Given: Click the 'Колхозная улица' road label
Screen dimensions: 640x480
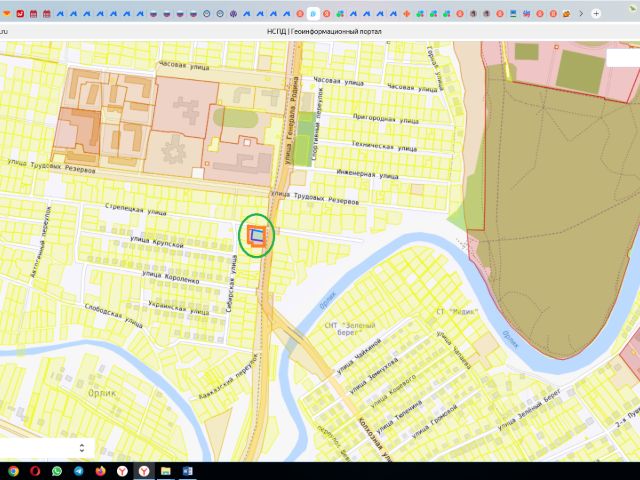Looking at the screenshot, I should (376, 440).
